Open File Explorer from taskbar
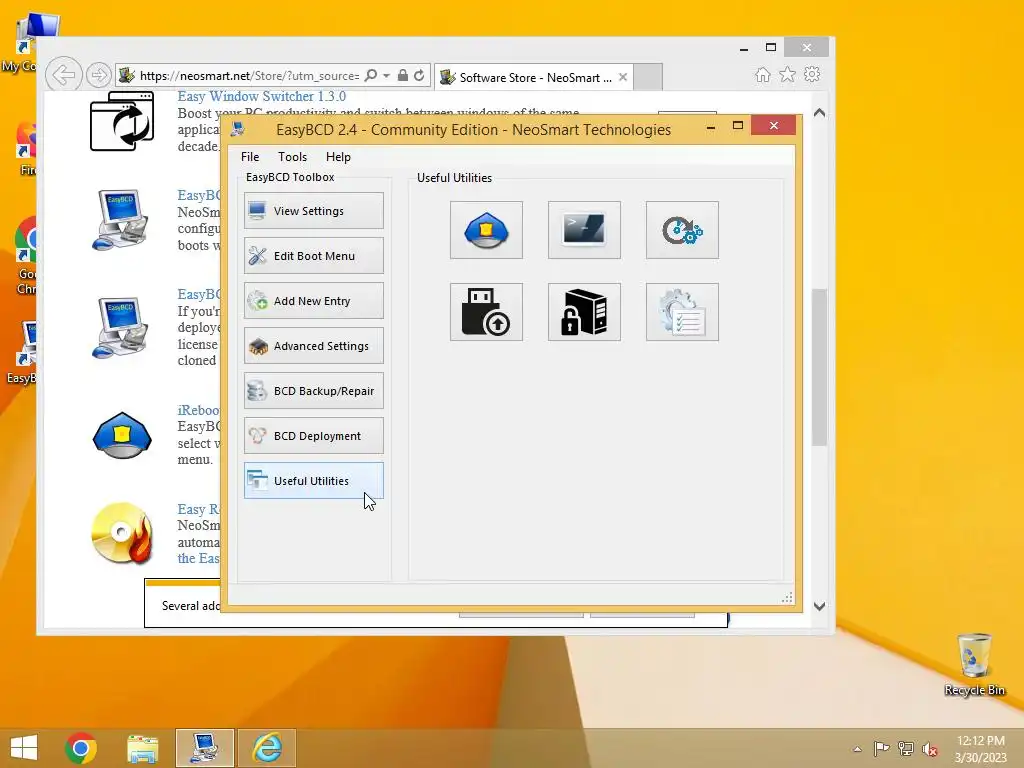This screenshot has width=1024, height=768. tap(142, 748)
